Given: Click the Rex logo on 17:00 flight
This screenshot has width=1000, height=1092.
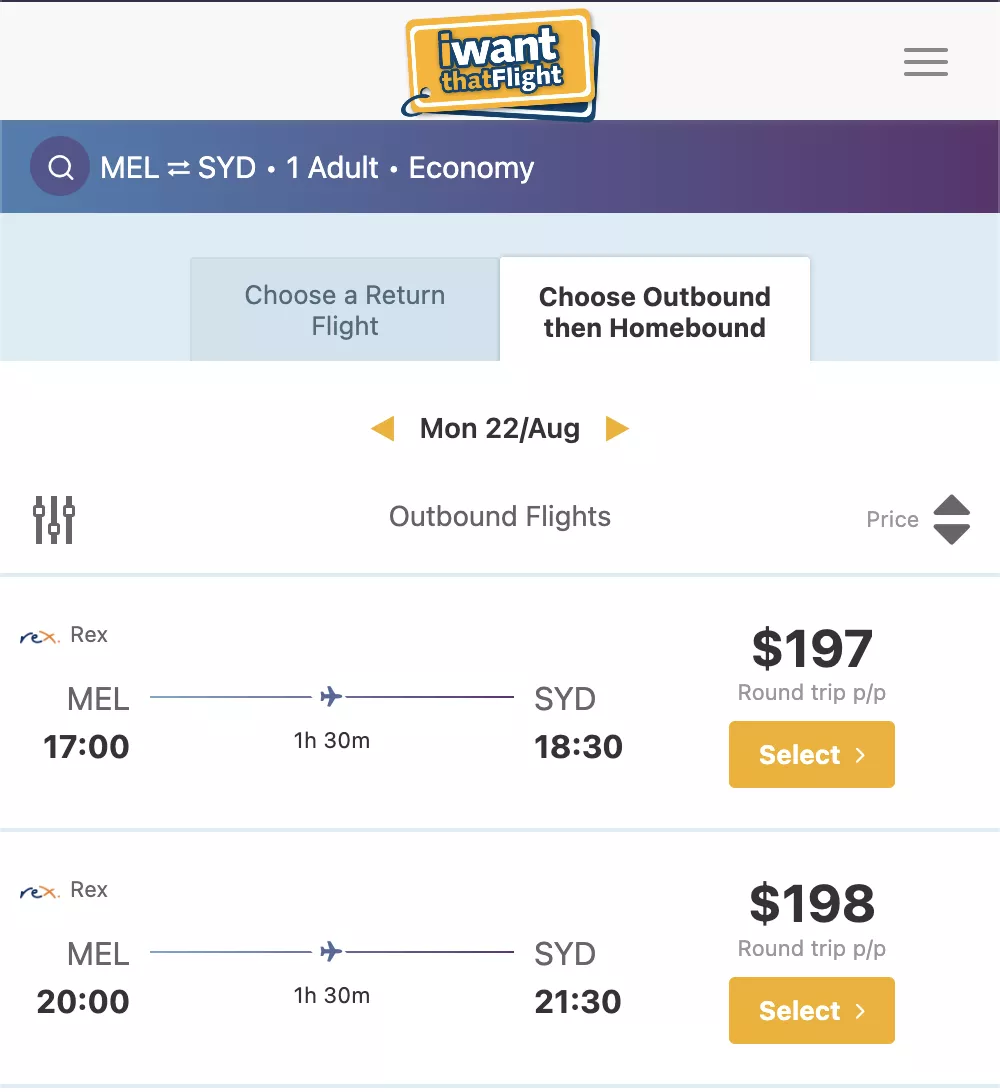Looking at the screenshot, I should (40, 636).
